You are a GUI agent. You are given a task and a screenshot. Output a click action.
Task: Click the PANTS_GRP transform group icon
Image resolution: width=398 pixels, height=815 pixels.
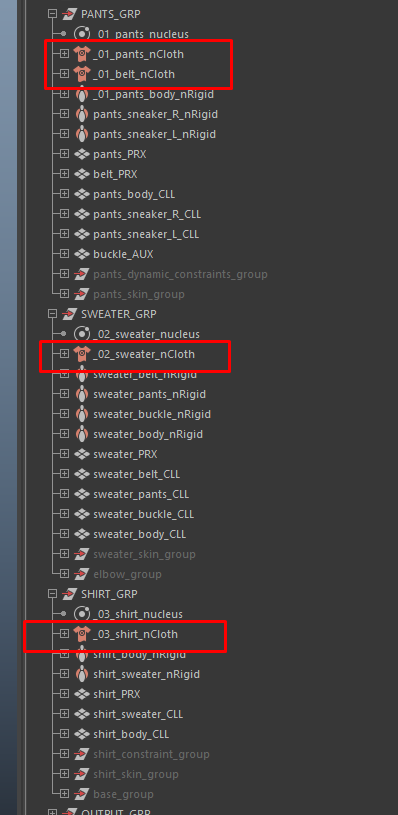(x=69, y=14)
